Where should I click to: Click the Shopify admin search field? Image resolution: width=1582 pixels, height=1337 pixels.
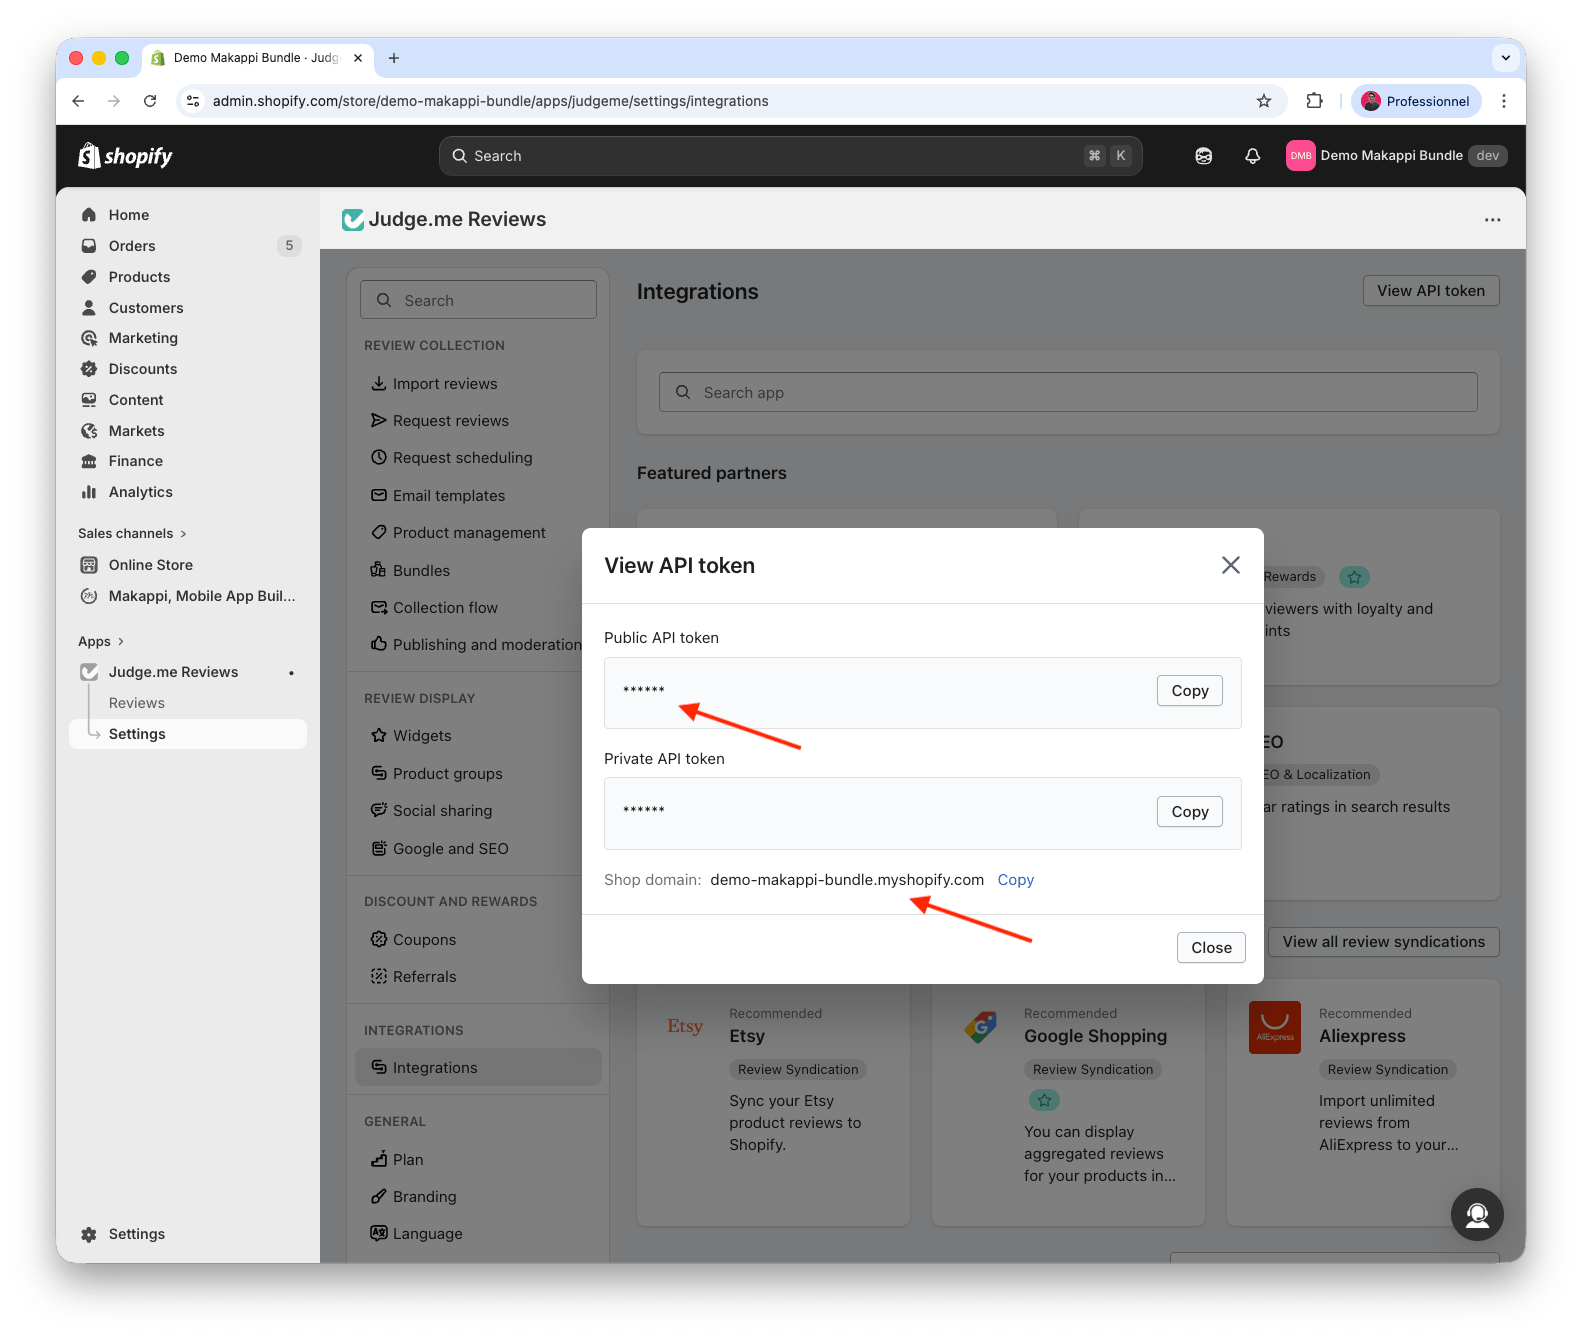click(790, 156)
